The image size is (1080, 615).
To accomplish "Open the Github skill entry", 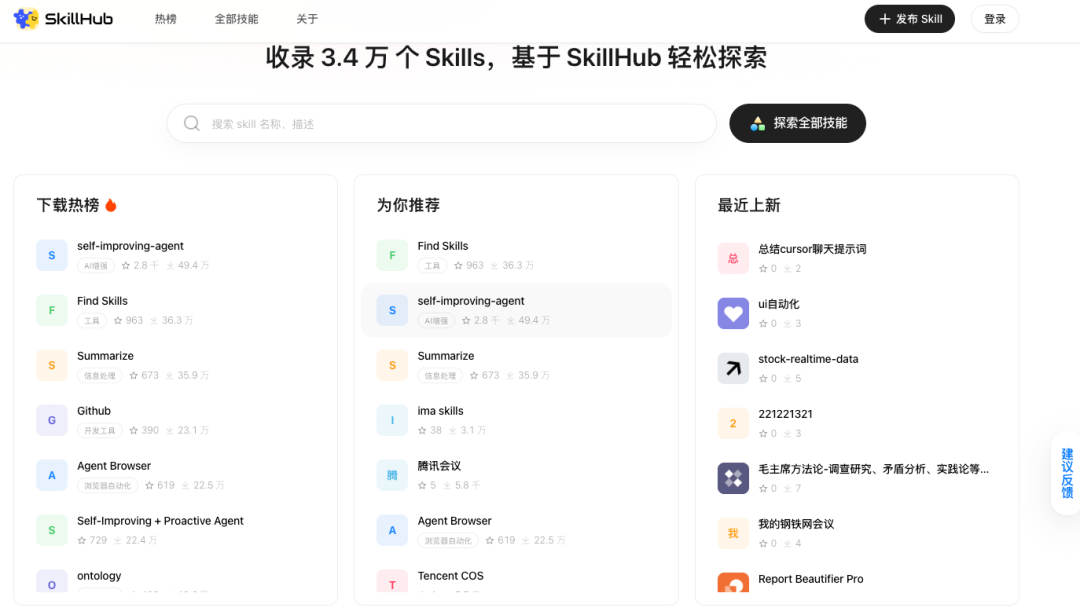I will pos(94,411).
